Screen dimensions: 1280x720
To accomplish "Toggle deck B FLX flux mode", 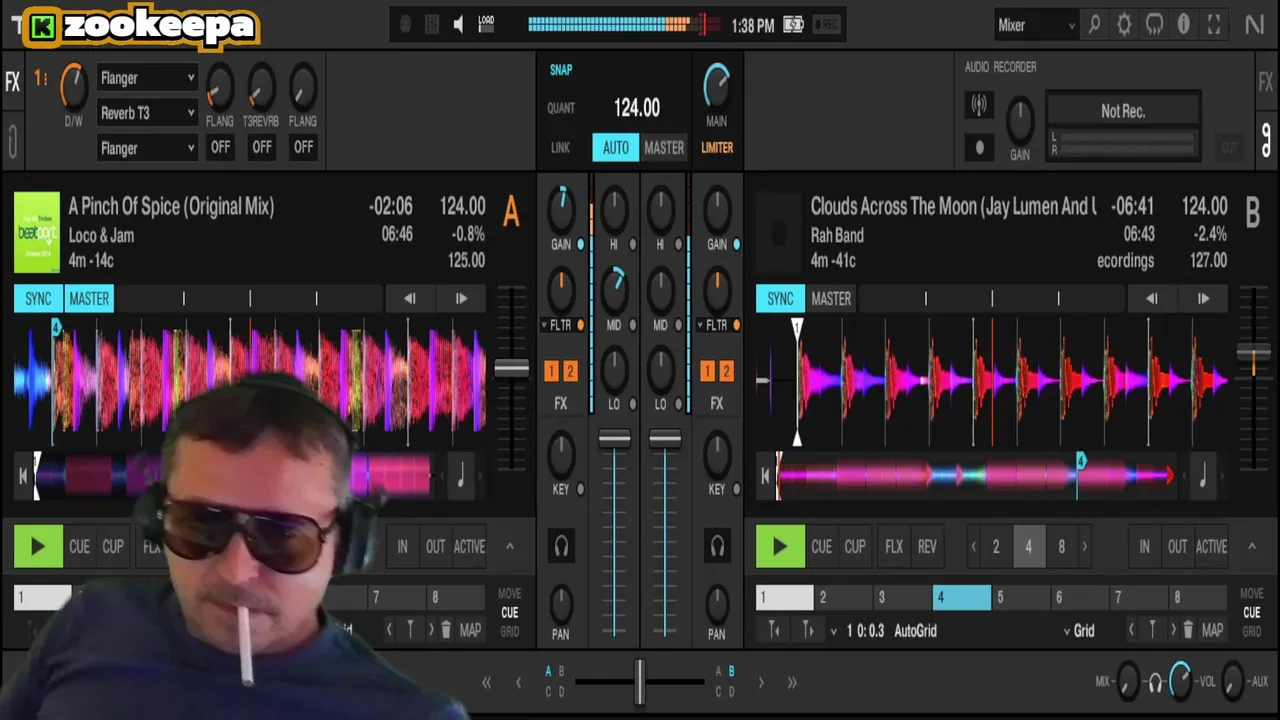I will pyautogui.click(x=894, y=546).
